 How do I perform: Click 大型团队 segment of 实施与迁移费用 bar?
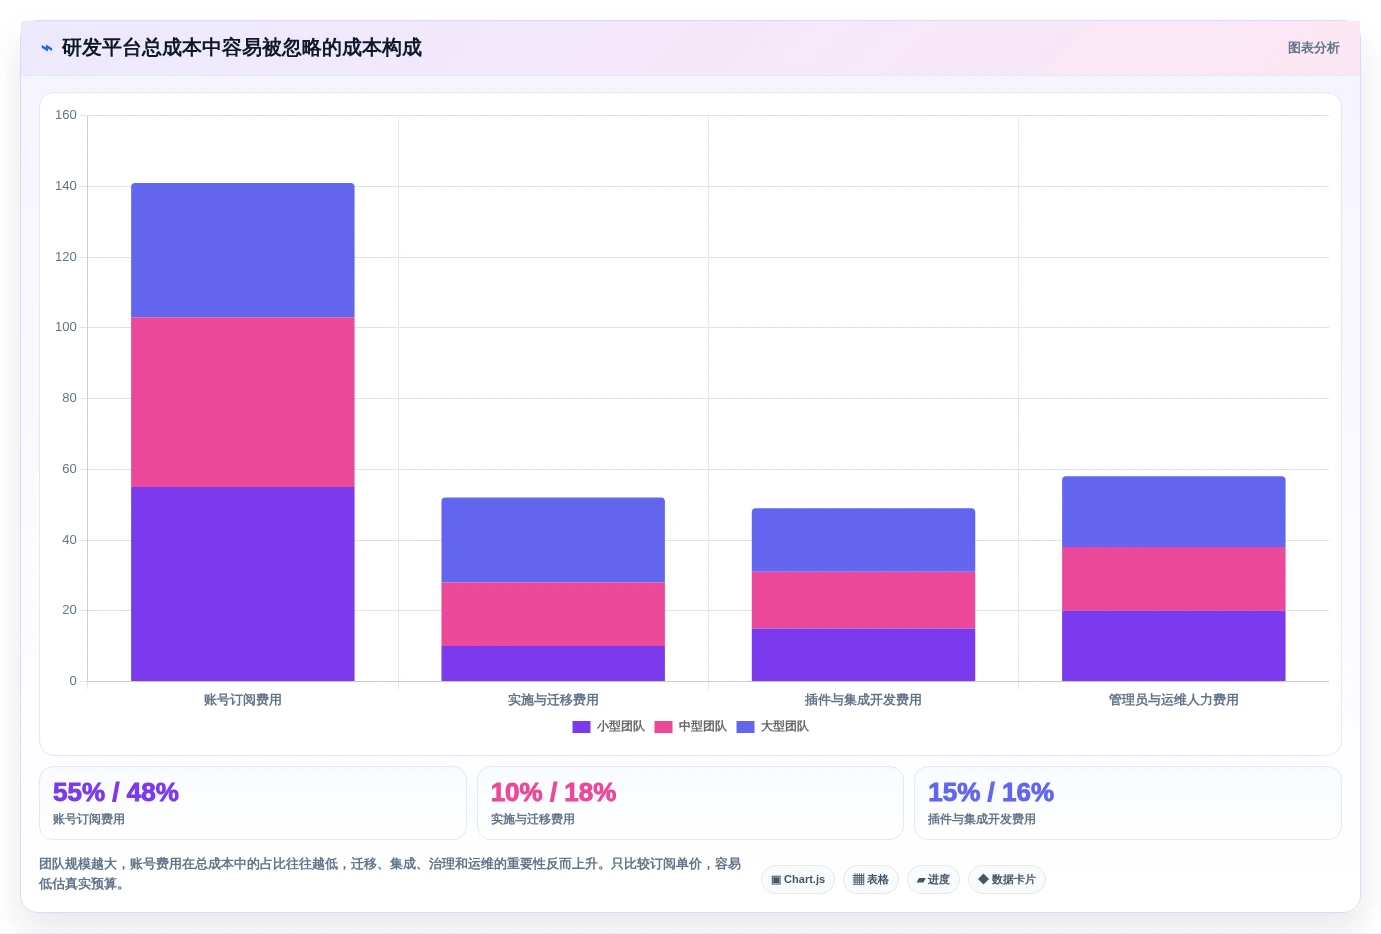pos(553,540)
